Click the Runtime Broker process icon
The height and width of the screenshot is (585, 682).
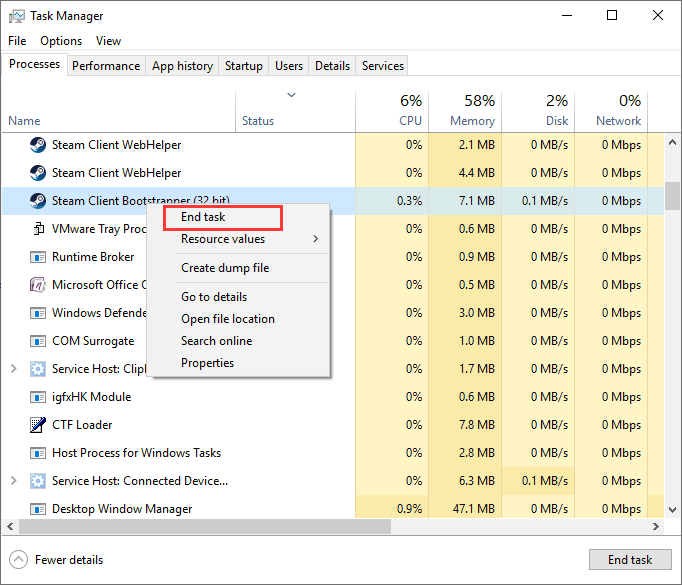(x=38, y=257)
